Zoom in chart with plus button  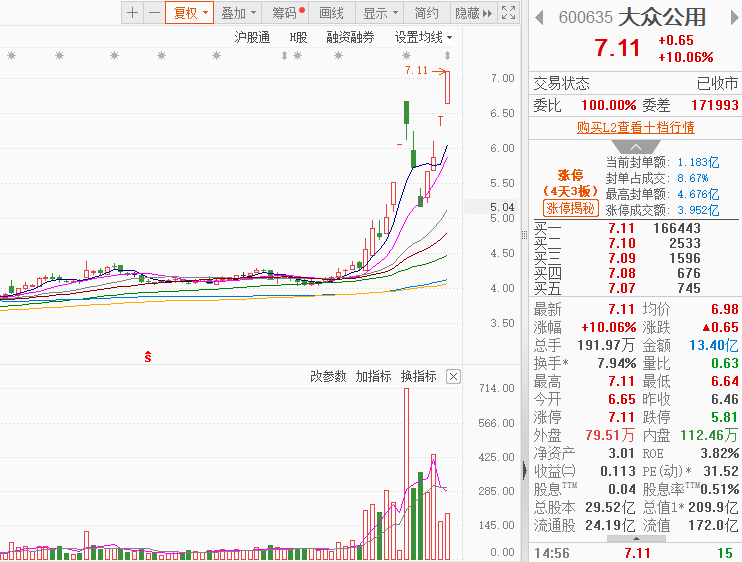pos(132,13)
